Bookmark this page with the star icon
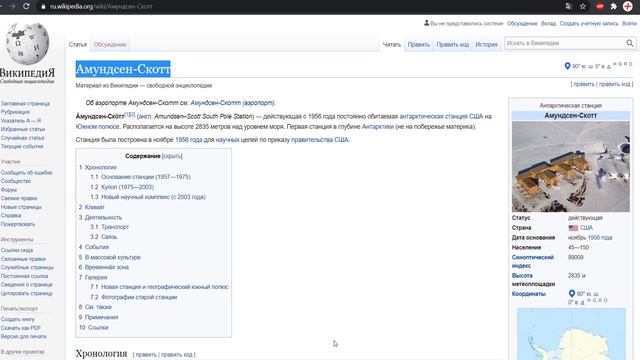640x360 pixels. 582,6
